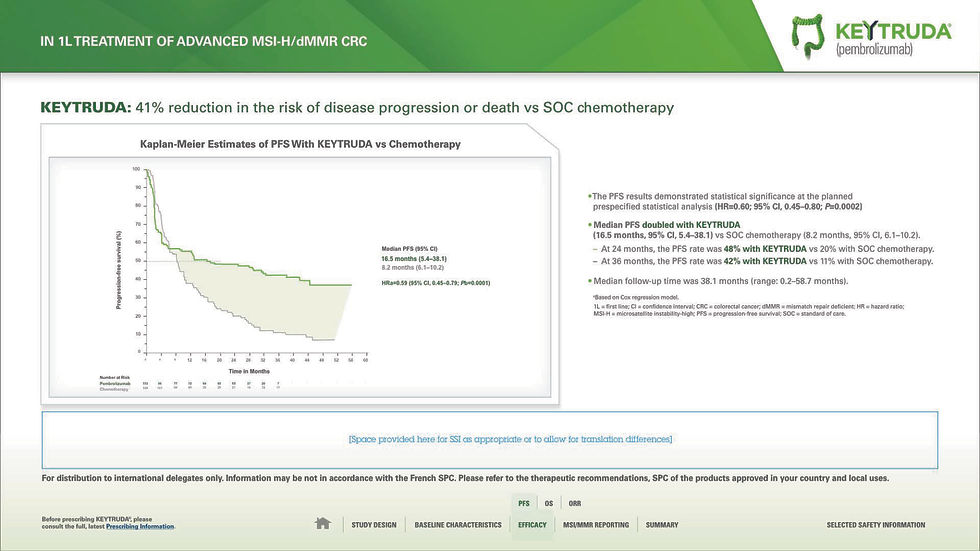Click the KEYTRUDA 41% reduction headline
Image resolution: width=980 pixels, height=551 pixels.
(x=357, y=107)
